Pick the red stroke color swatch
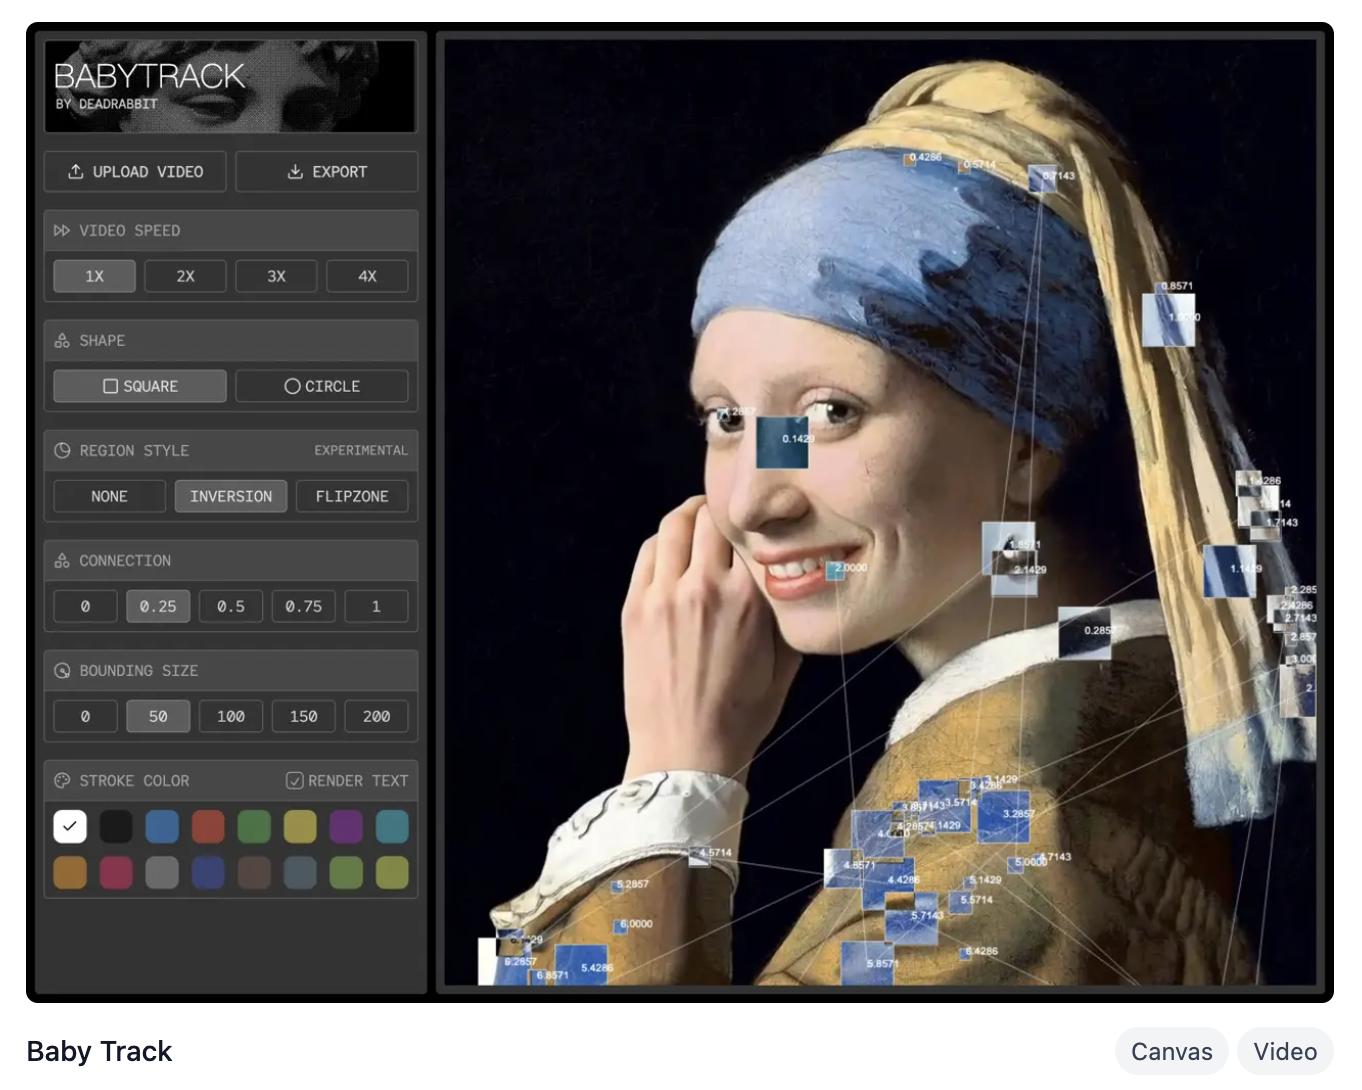Viewport: 1362px width, 1090px height. coord(208,827)
